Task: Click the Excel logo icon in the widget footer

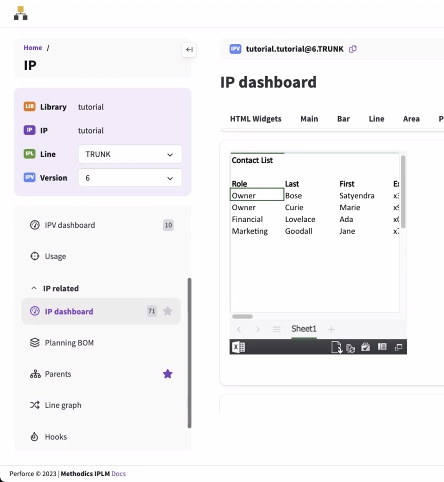Action: pyautogui.click(x=239, y=347)
